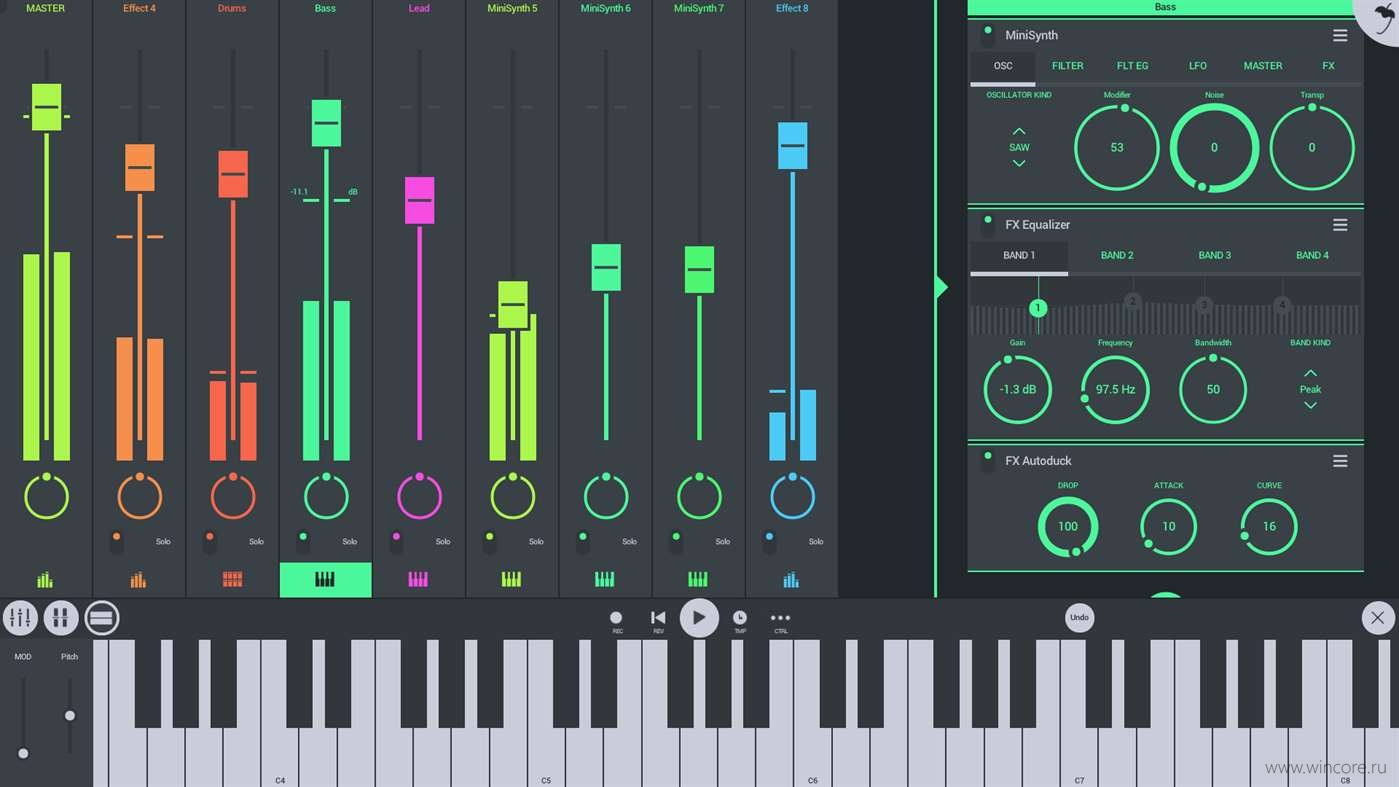
Task: Mute the Effect 8 channel toggle
Action: click(x=769, y=541)
